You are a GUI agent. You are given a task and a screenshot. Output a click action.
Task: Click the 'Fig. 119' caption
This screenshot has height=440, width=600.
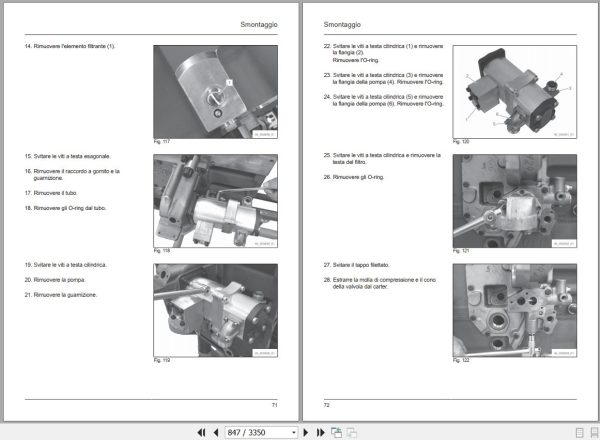tap(161, 360)
